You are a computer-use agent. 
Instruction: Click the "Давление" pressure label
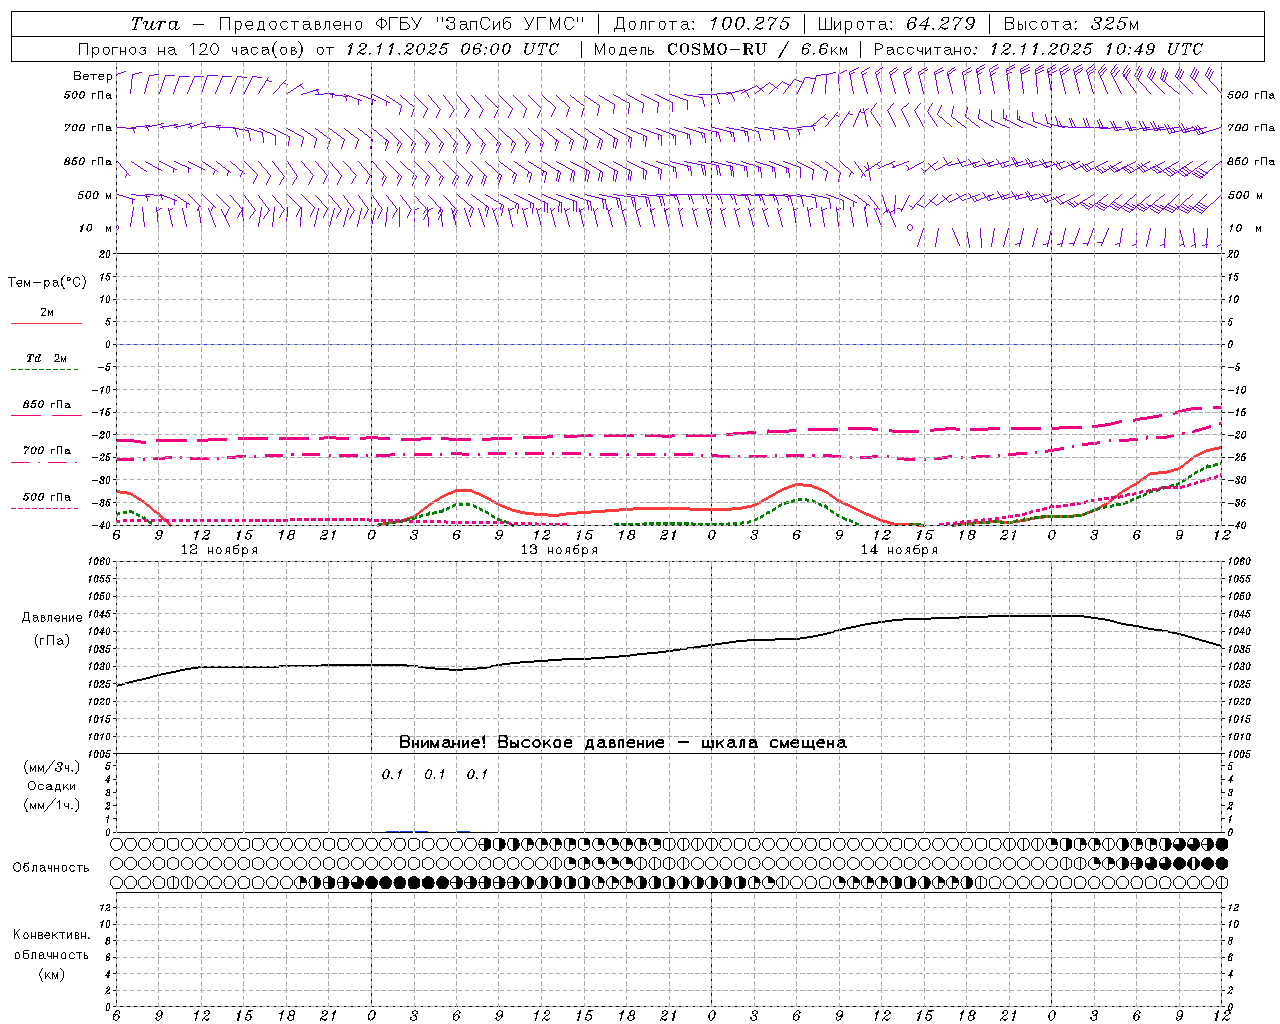[52, 618]
